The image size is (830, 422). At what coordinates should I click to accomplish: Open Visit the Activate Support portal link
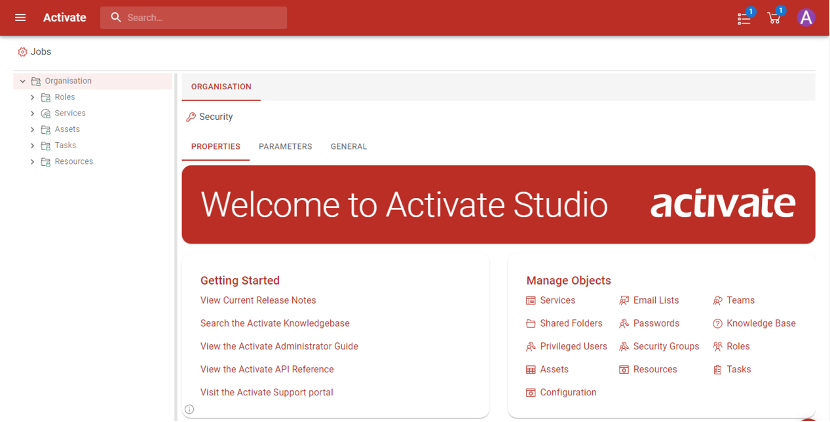click(267, 392)
